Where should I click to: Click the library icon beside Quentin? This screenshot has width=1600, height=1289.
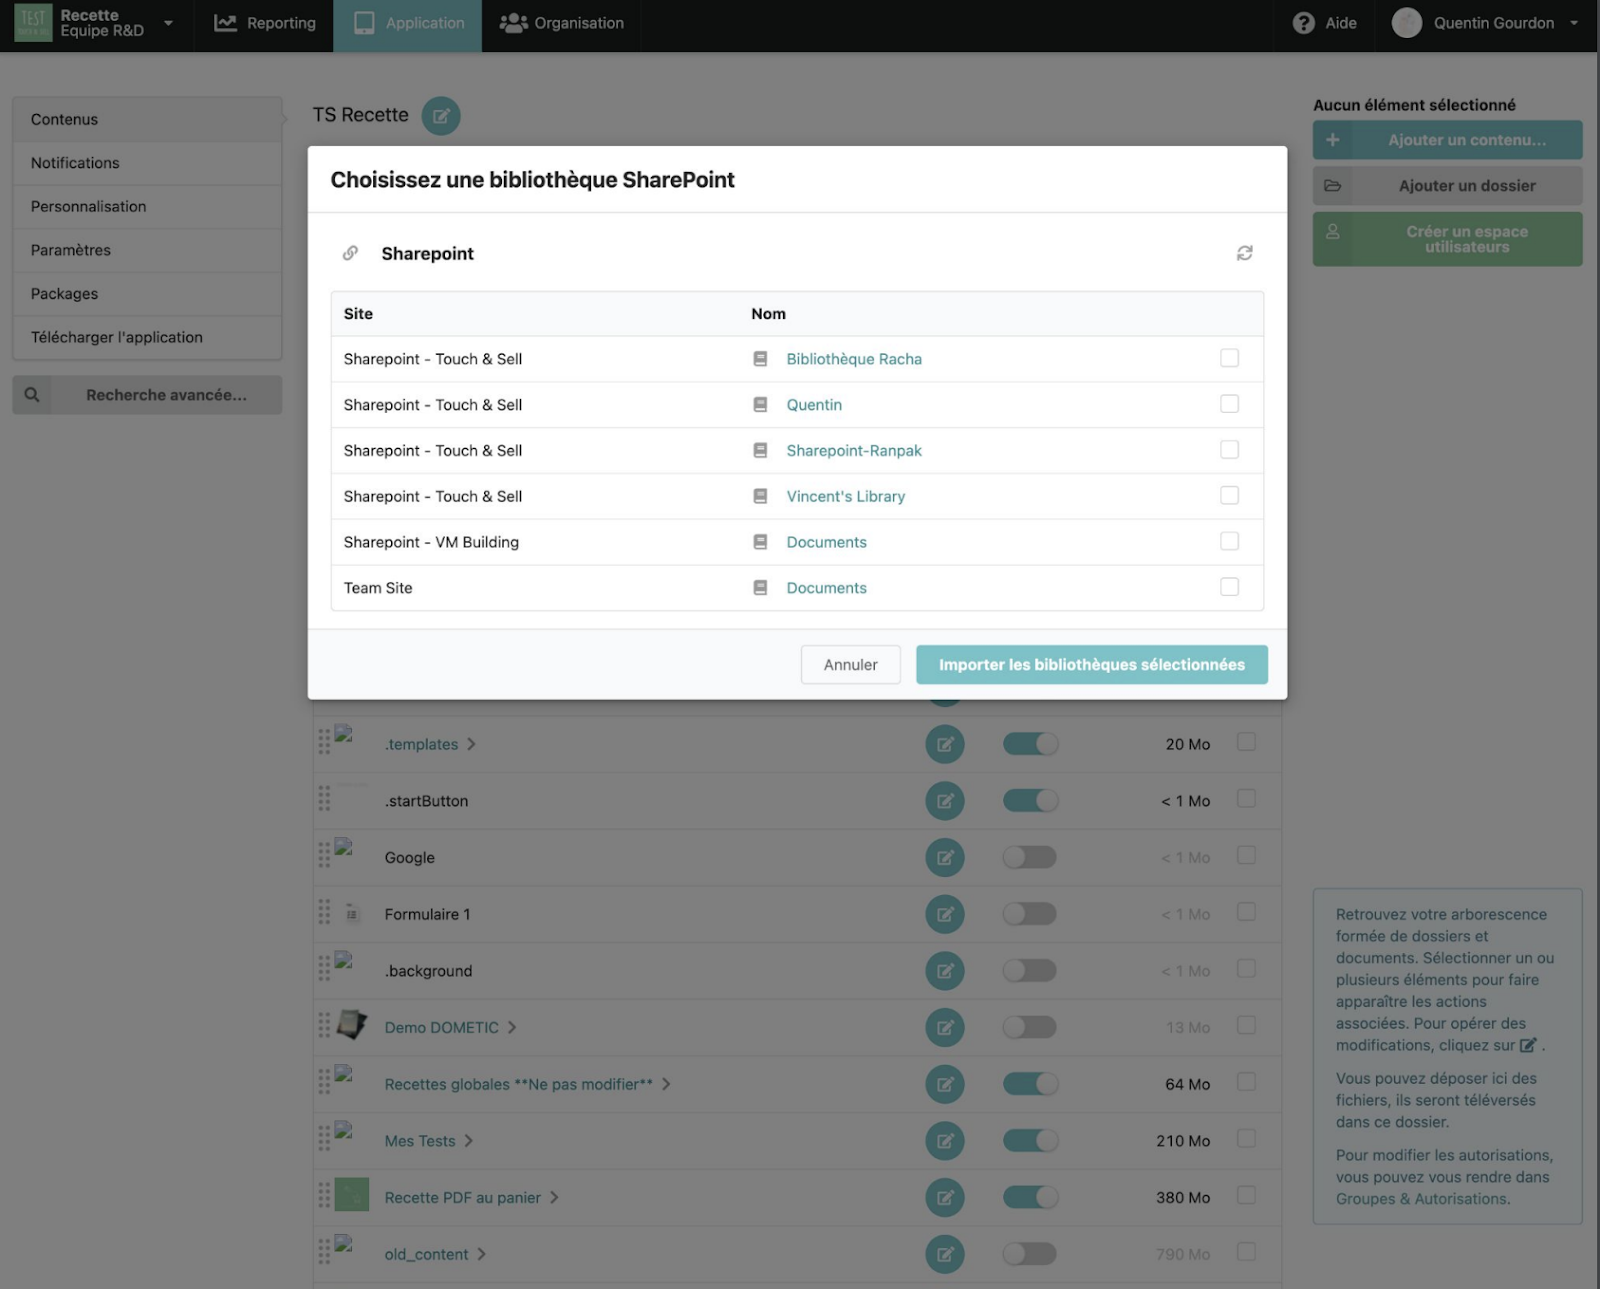760,405
